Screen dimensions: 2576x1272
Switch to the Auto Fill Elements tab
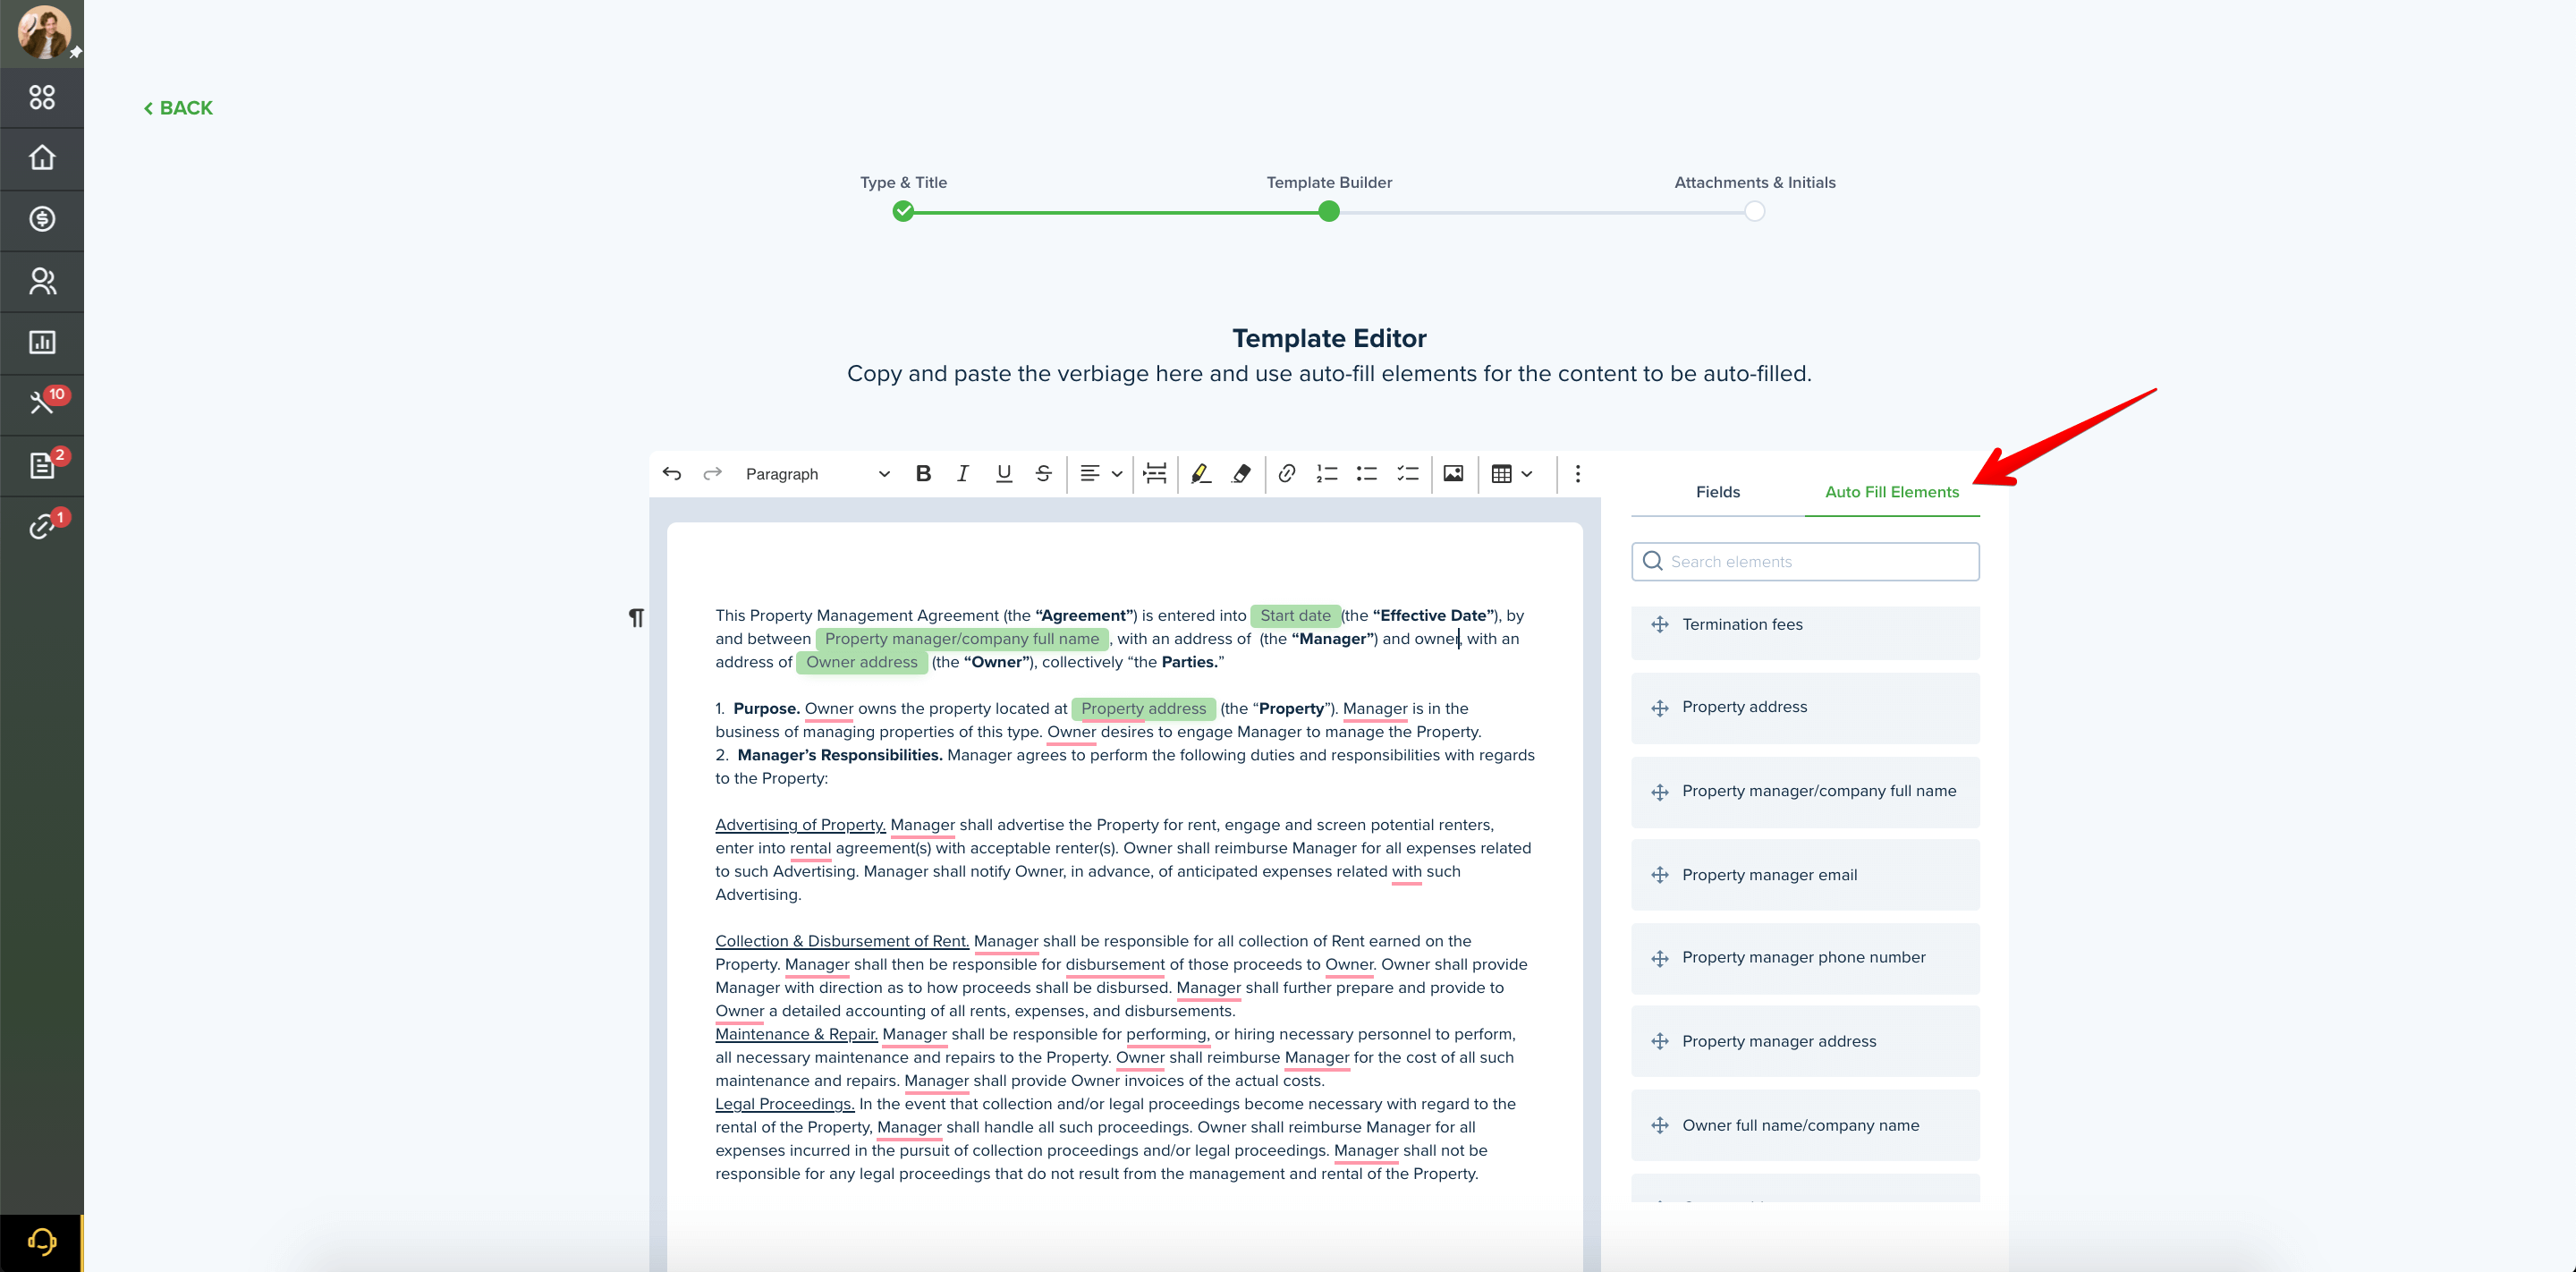pyautogui.click(x=1892, y=492)
